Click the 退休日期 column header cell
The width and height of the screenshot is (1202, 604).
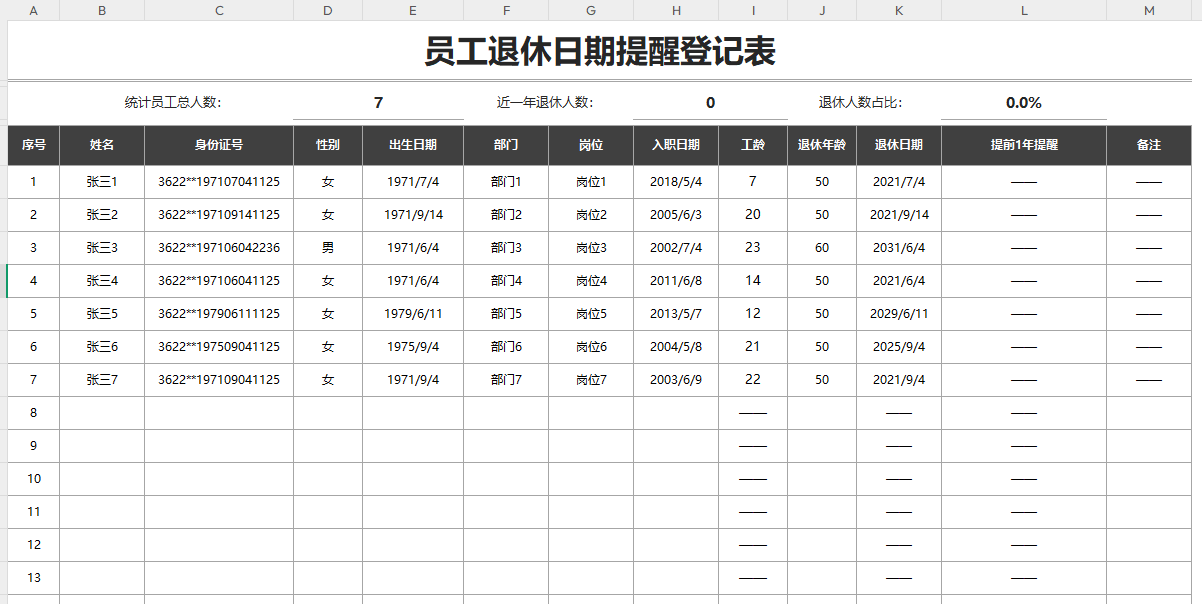pyautogui.click(x=899, y=145)
